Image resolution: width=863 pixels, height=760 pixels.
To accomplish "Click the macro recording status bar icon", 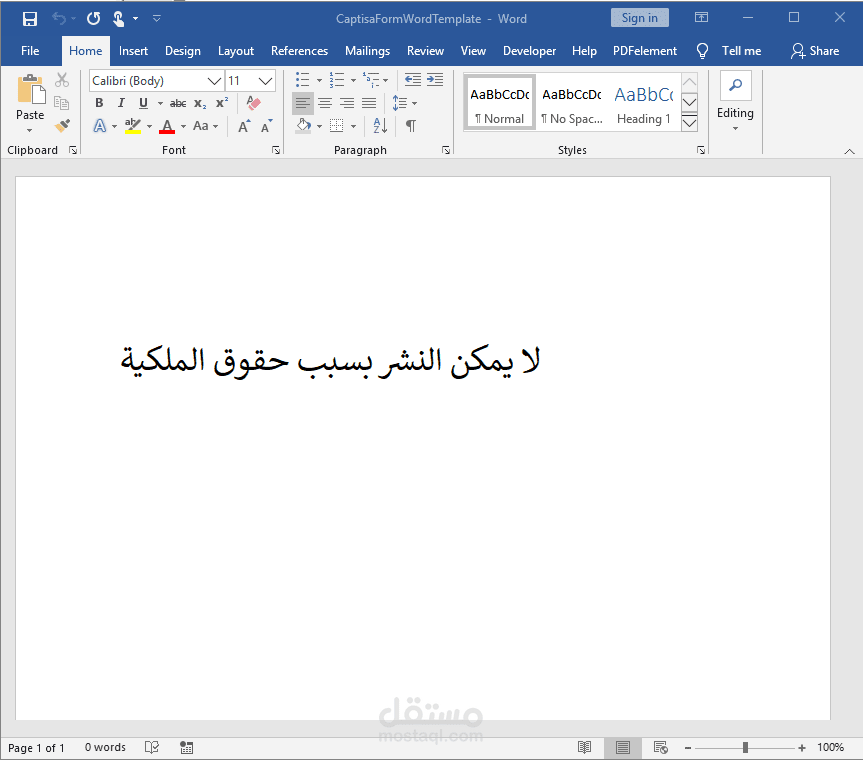I will [x=187, y=747].
